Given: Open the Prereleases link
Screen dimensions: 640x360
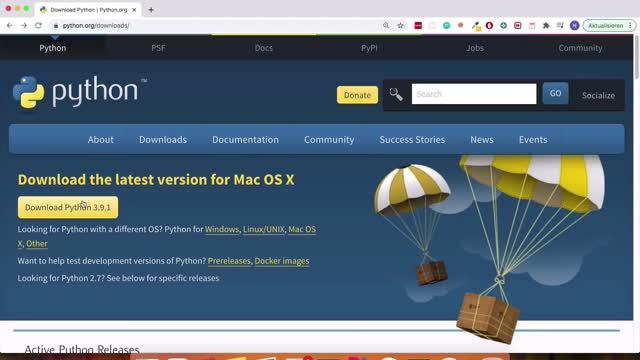Looking at the screenshot, I should 229,261.
